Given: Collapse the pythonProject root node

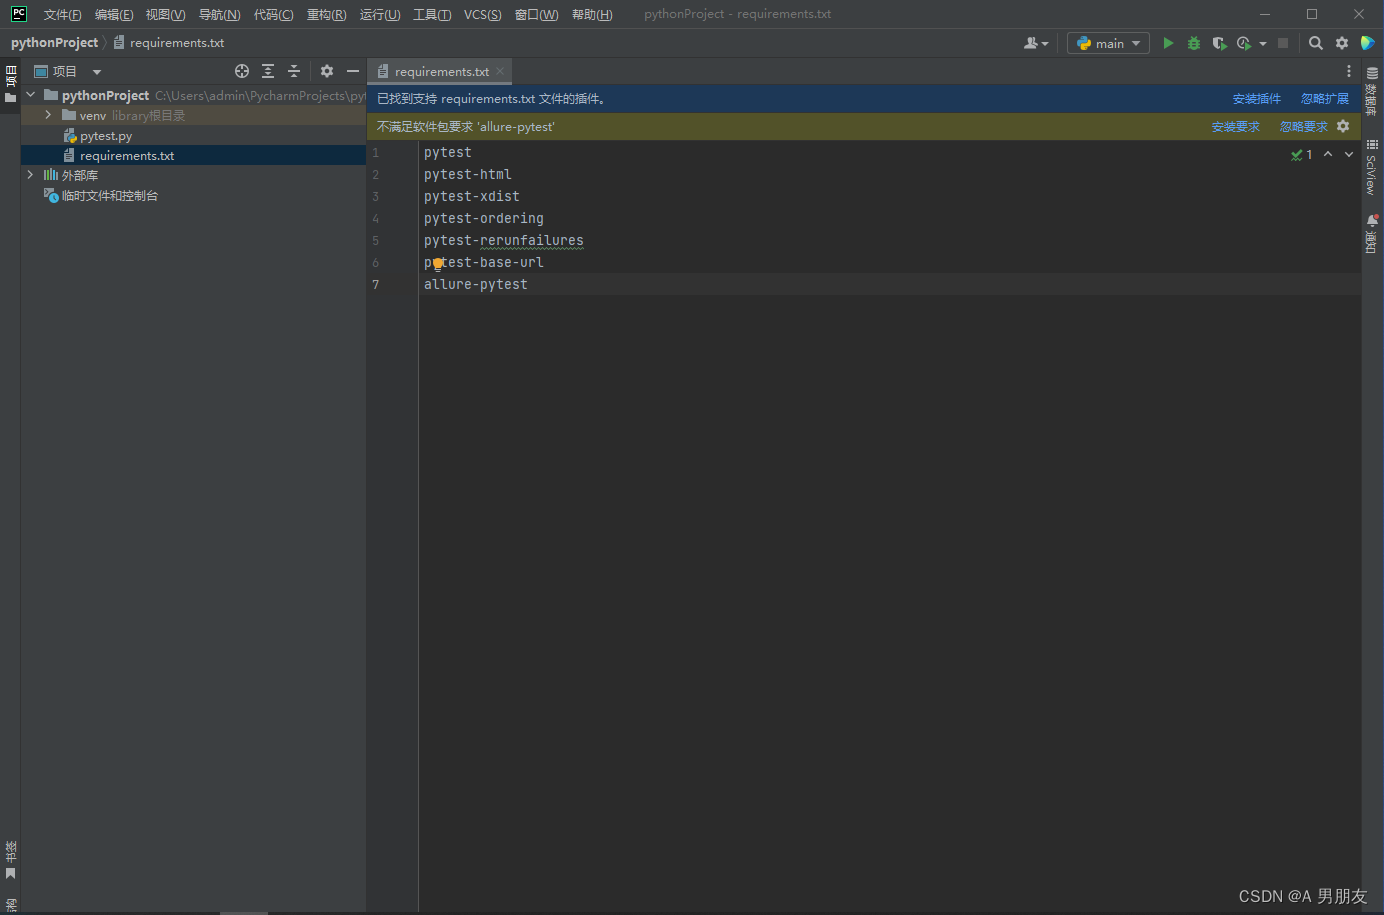Looking at the screenshot, I should click(x=31, y=95).
